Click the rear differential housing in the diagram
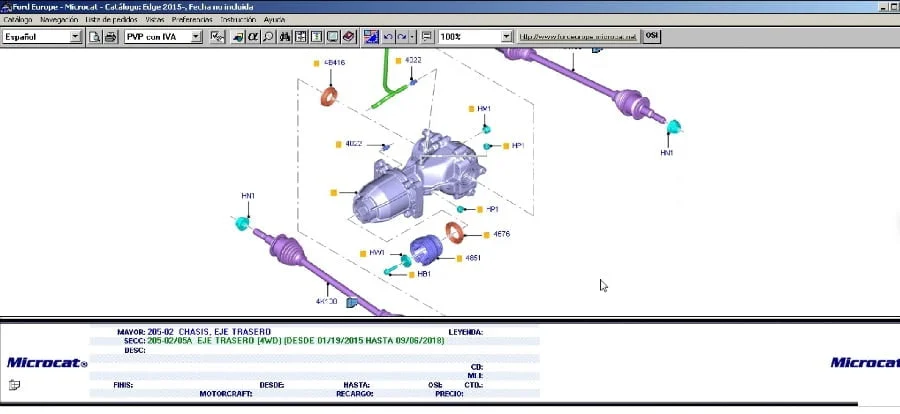This screenshot has height=414, width=900. click(419, 178)
